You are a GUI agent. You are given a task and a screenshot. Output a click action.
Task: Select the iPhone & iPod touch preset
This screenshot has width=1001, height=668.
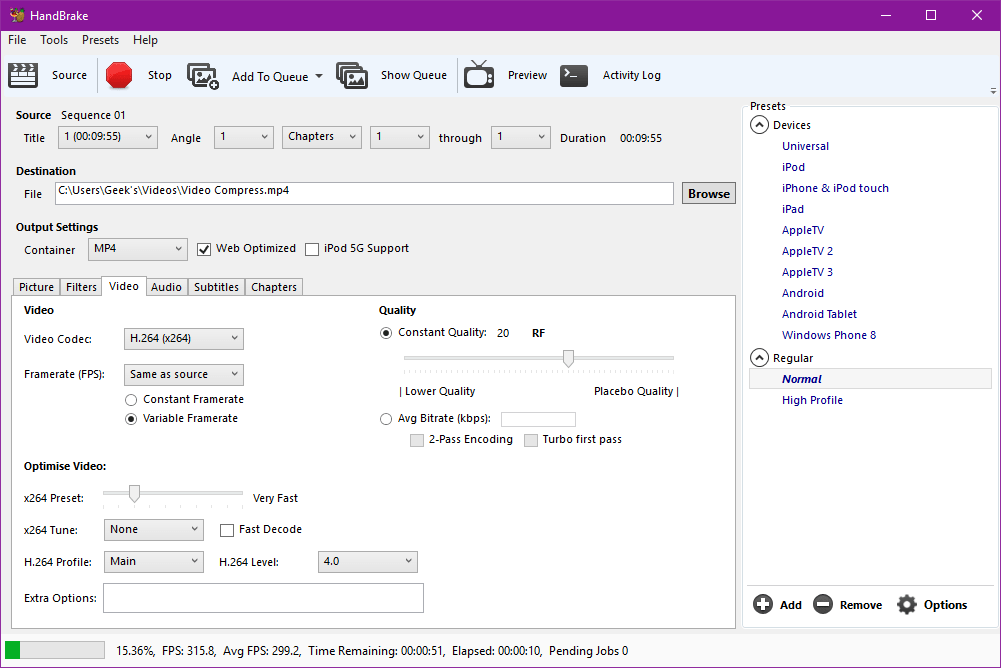tap(835, 188)
